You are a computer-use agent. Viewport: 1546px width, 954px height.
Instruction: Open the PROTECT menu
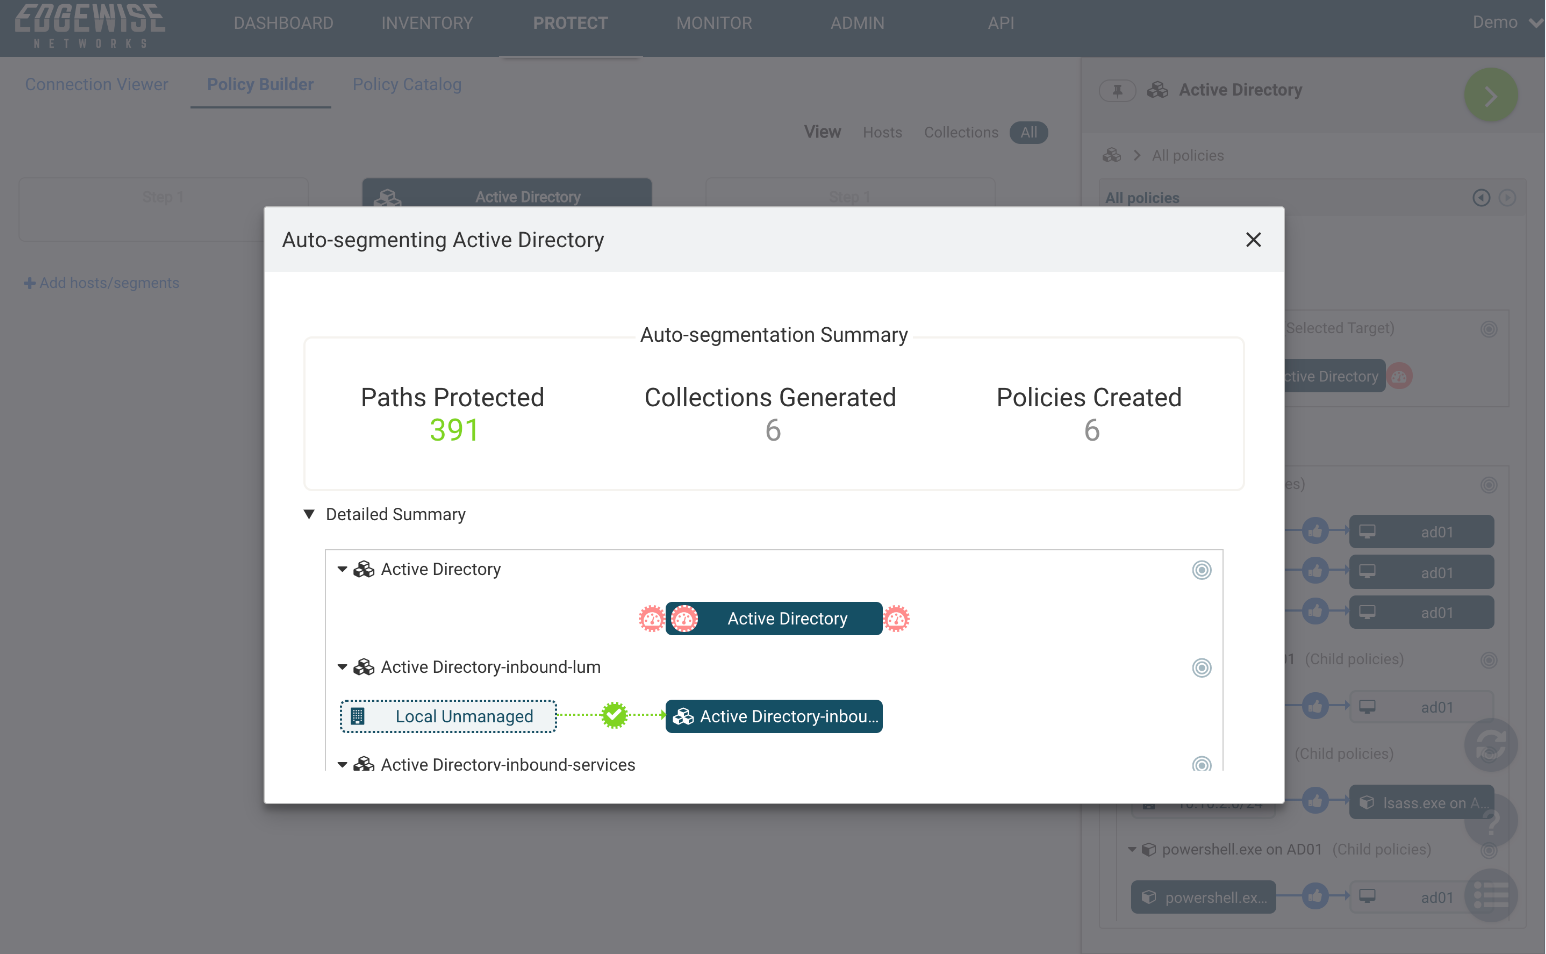click(570, 23)
